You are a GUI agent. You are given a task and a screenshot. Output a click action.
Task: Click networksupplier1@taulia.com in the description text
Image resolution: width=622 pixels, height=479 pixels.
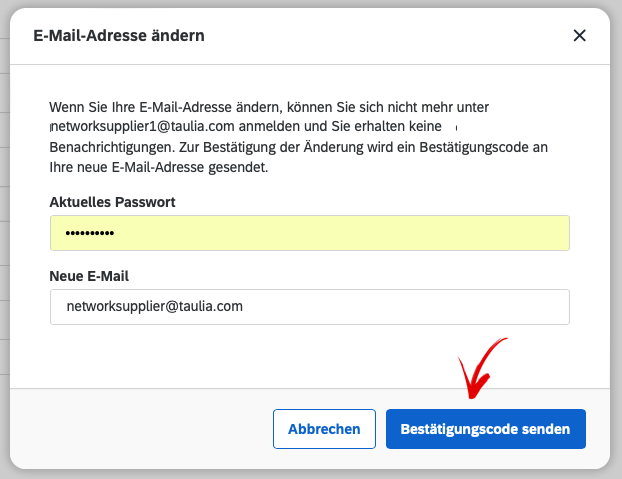pos(143,126)
